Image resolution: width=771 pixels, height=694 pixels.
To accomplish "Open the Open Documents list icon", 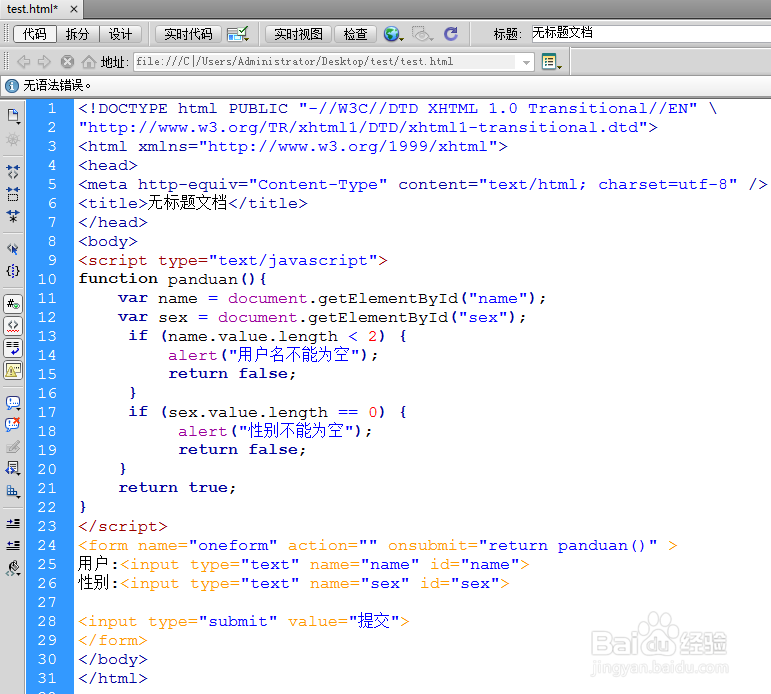I will [13, 116].
